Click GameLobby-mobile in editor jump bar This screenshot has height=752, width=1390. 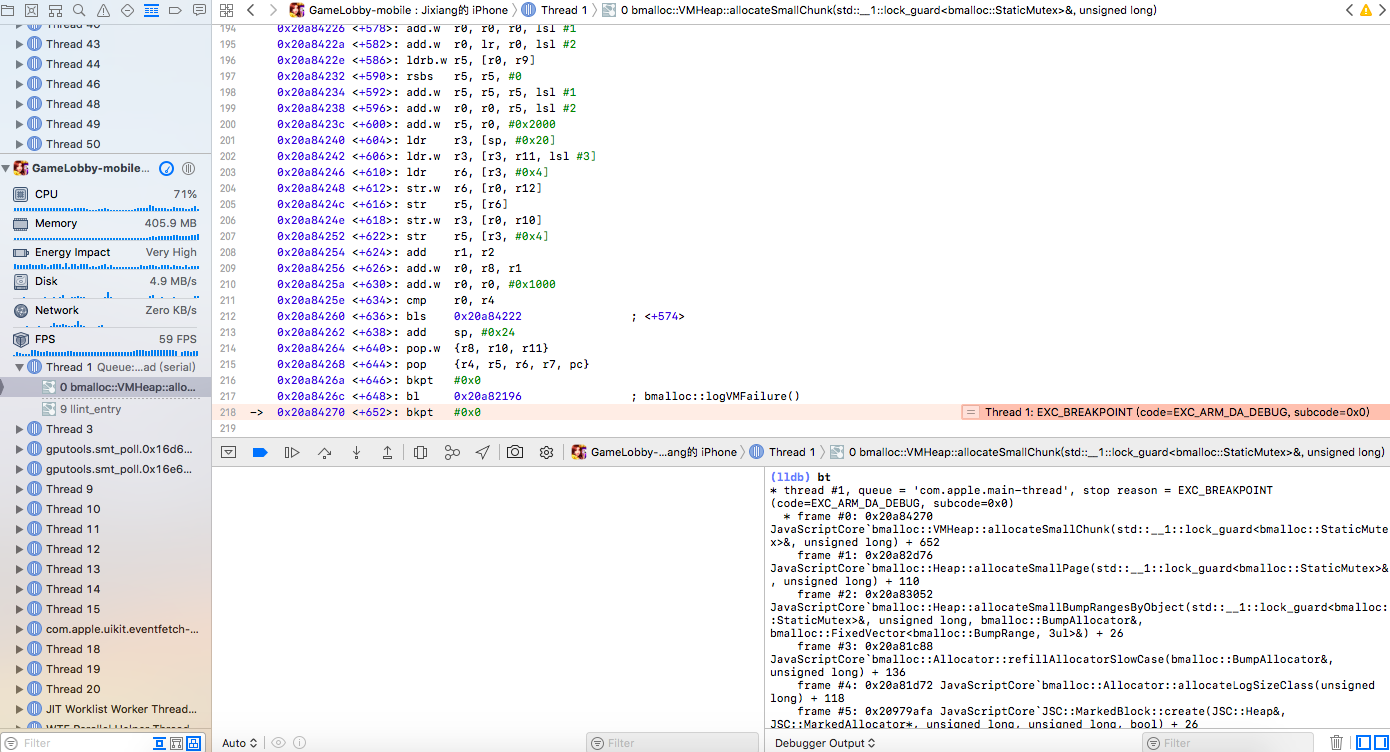coord(398,10)
